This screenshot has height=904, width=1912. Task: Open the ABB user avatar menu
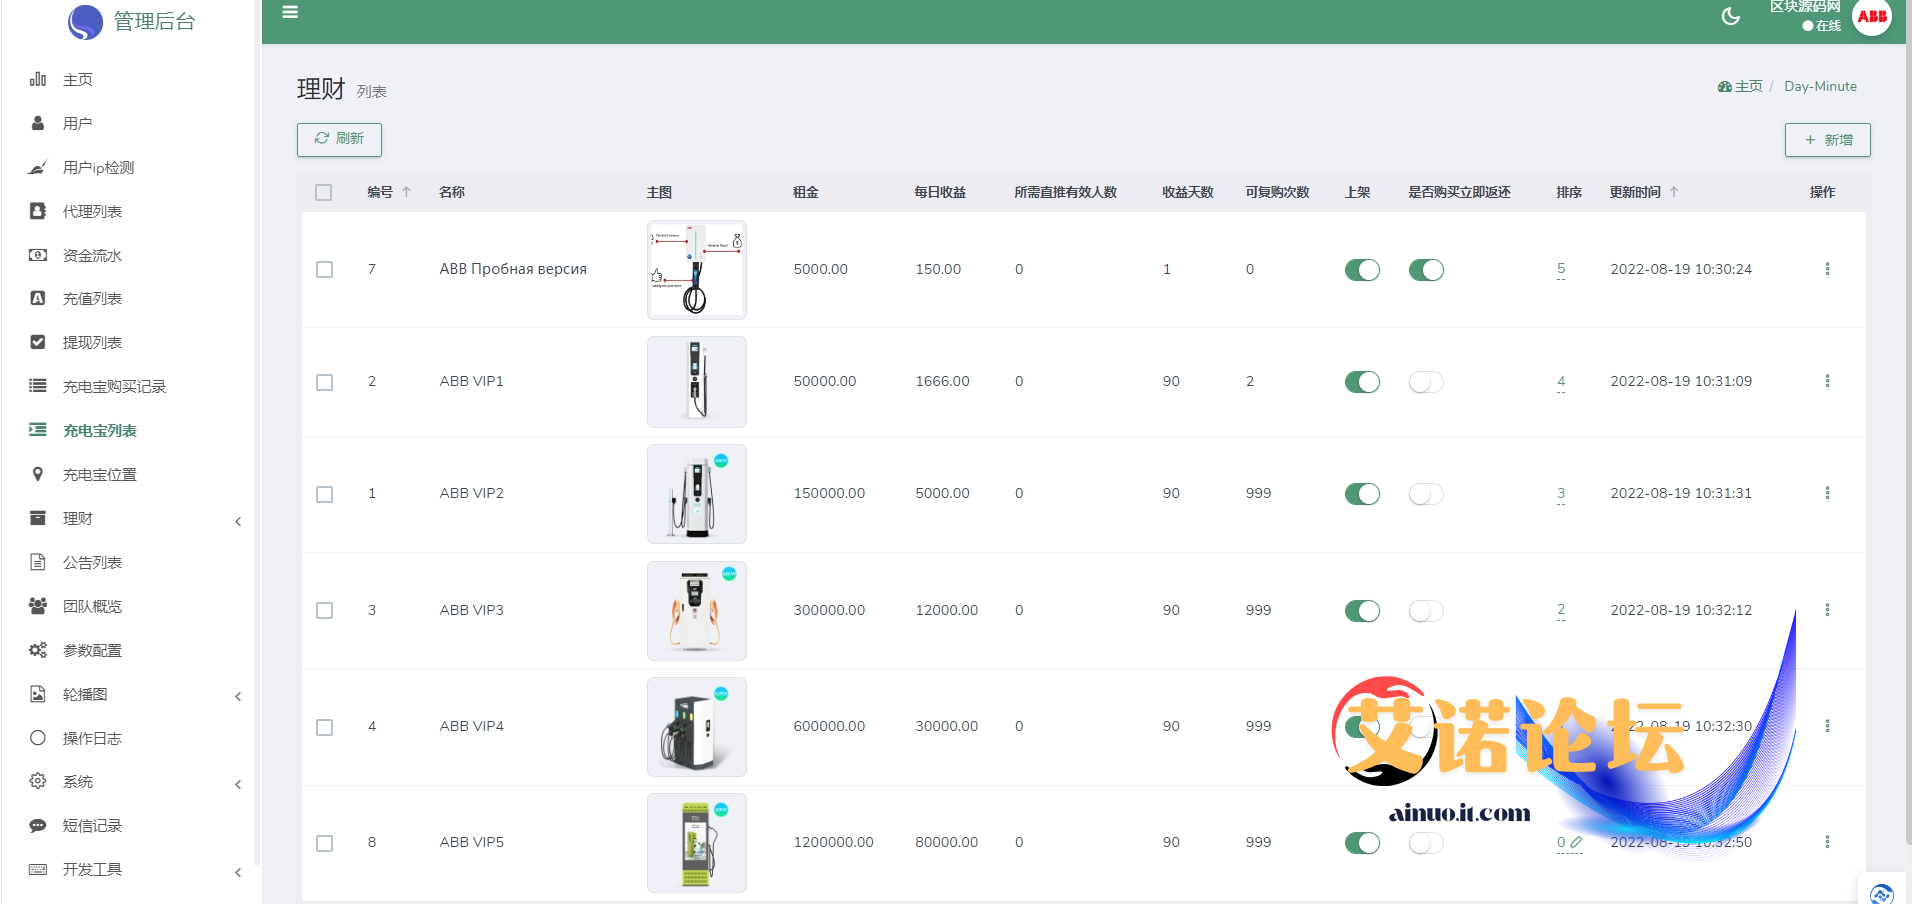1872,17
